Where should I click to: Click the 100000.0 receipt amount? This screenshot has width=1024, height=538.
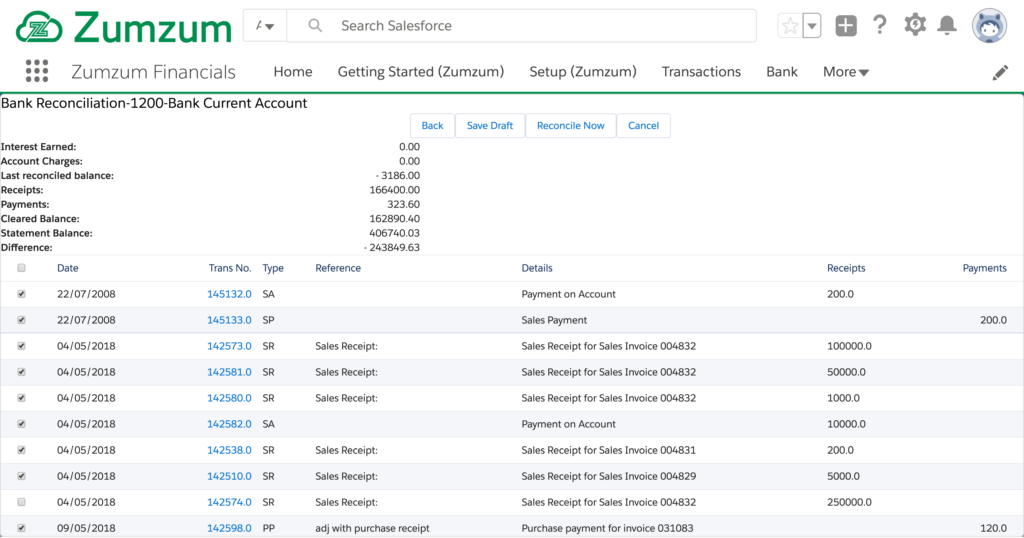[x=849, y=346]
